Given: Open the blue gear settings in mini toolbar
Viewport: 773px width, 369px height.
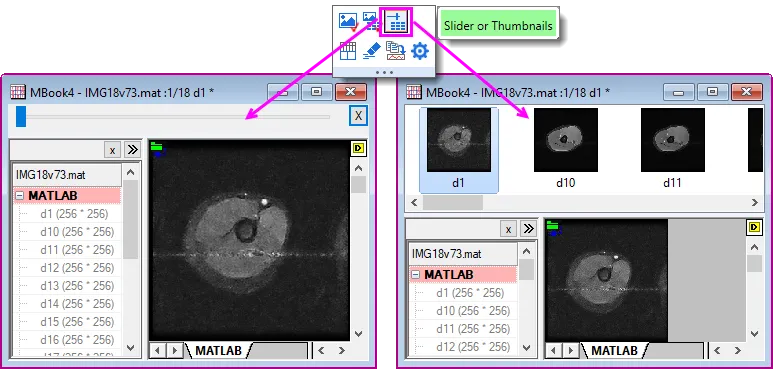Looking at the screenshot, I should click(x=420, y=51).
